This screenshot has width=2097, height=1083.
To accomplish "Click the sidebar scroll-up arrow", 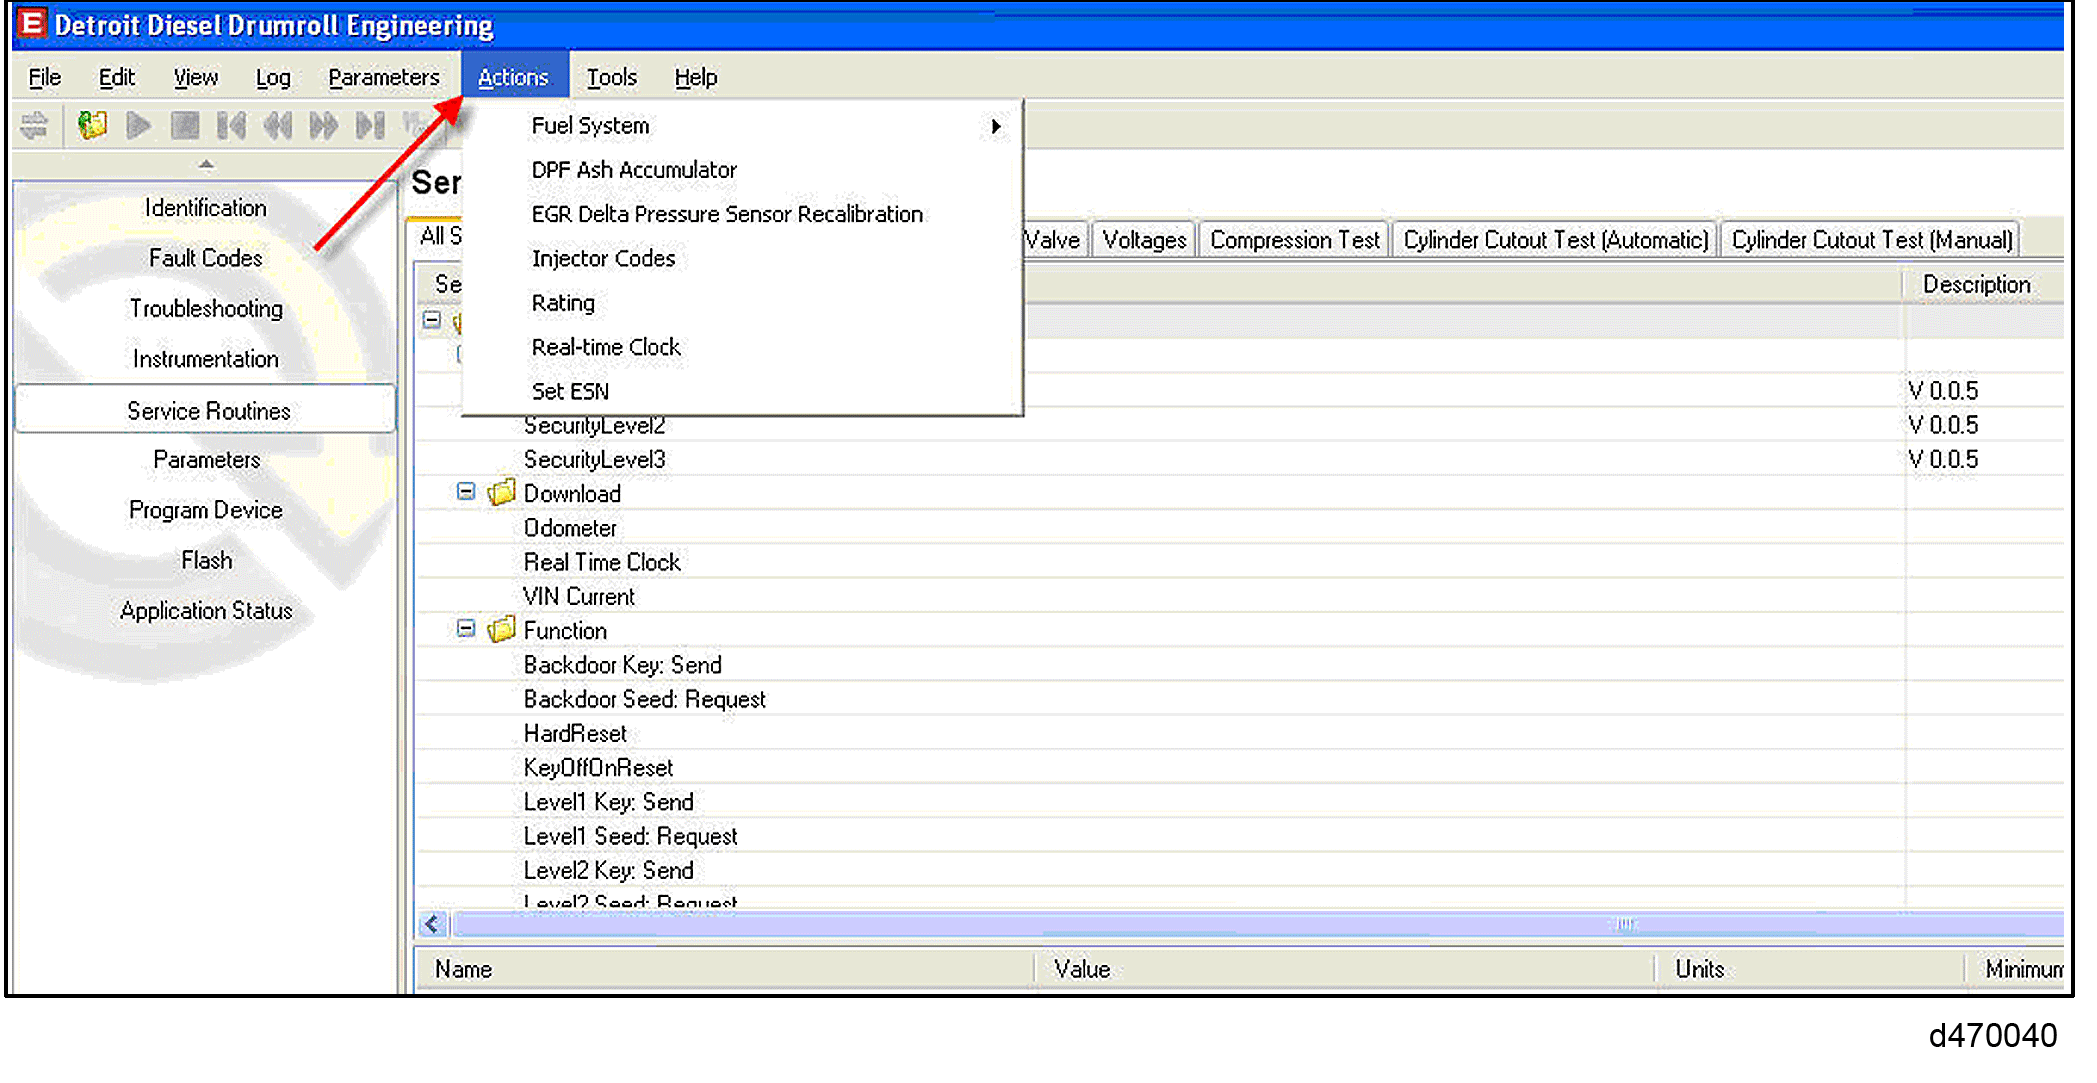I will [206, 164].
